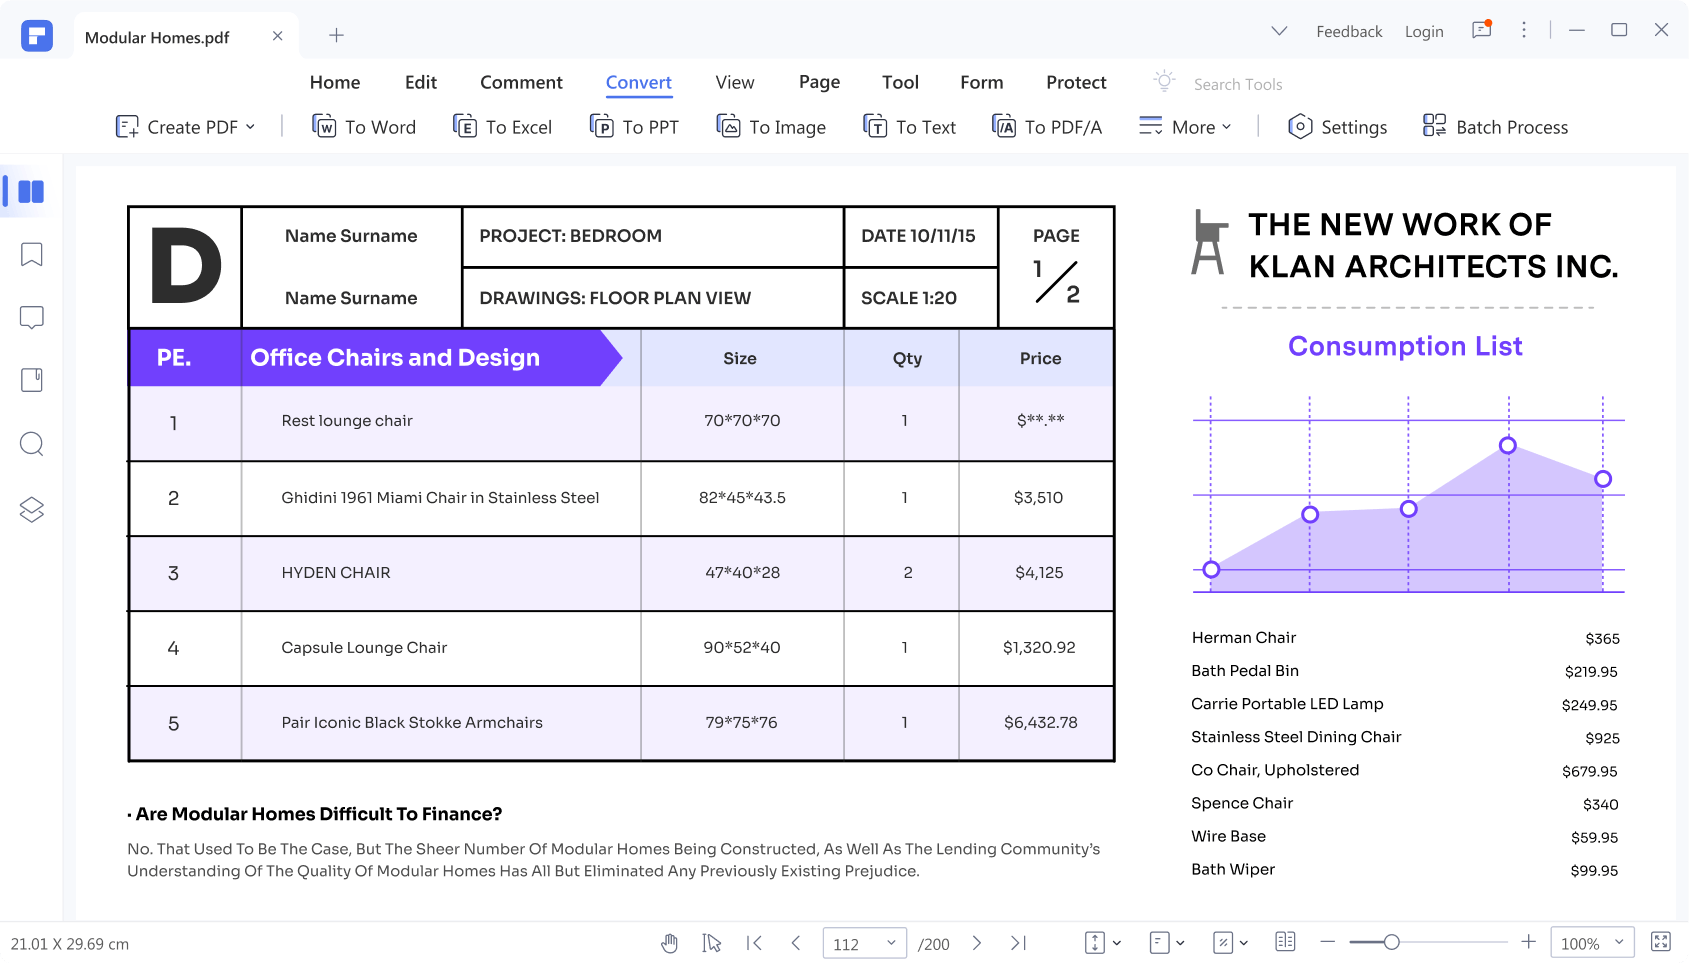
Task: Expand the zoom percentage dropdown
Action: [1619, 942]
